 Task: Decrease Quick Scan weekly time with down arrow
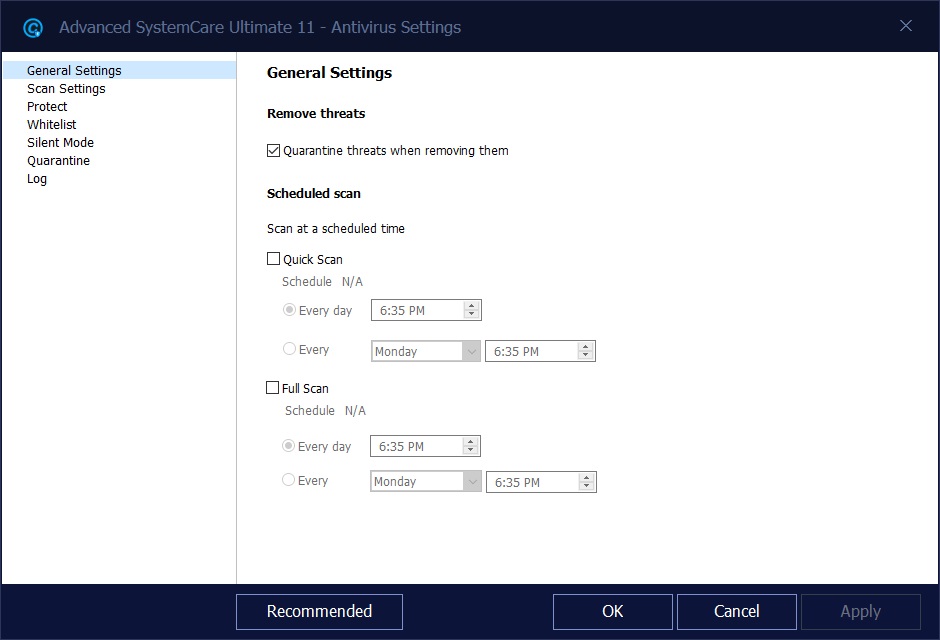tap(586, 355)
